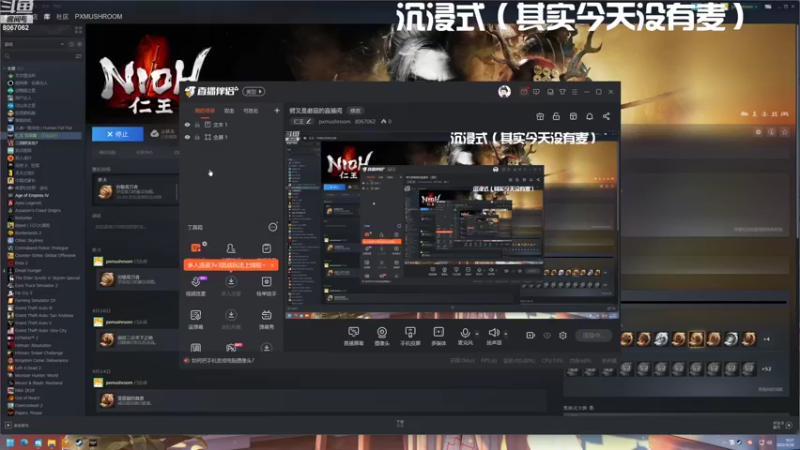Screen dimensions: 800x450
Task: Toggle lock for the 全屏 1 source
Action: (197, 137)
